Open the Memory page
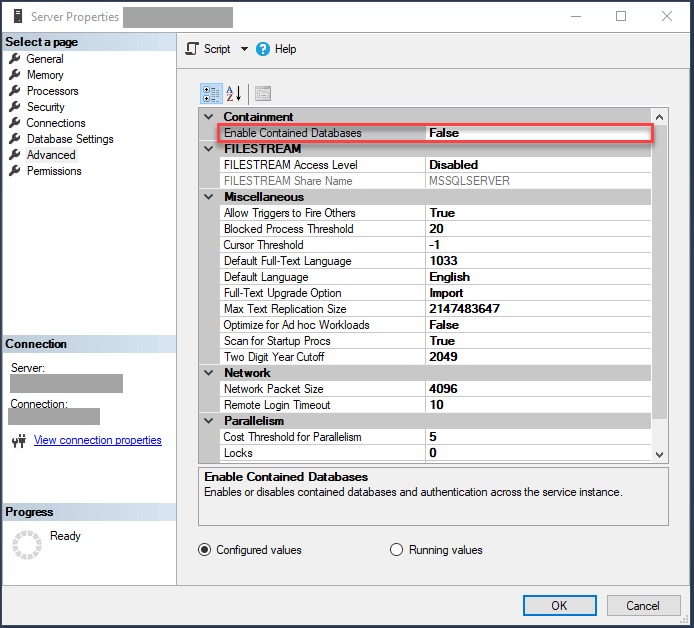The image size is (694, 628). click(45, 75)
